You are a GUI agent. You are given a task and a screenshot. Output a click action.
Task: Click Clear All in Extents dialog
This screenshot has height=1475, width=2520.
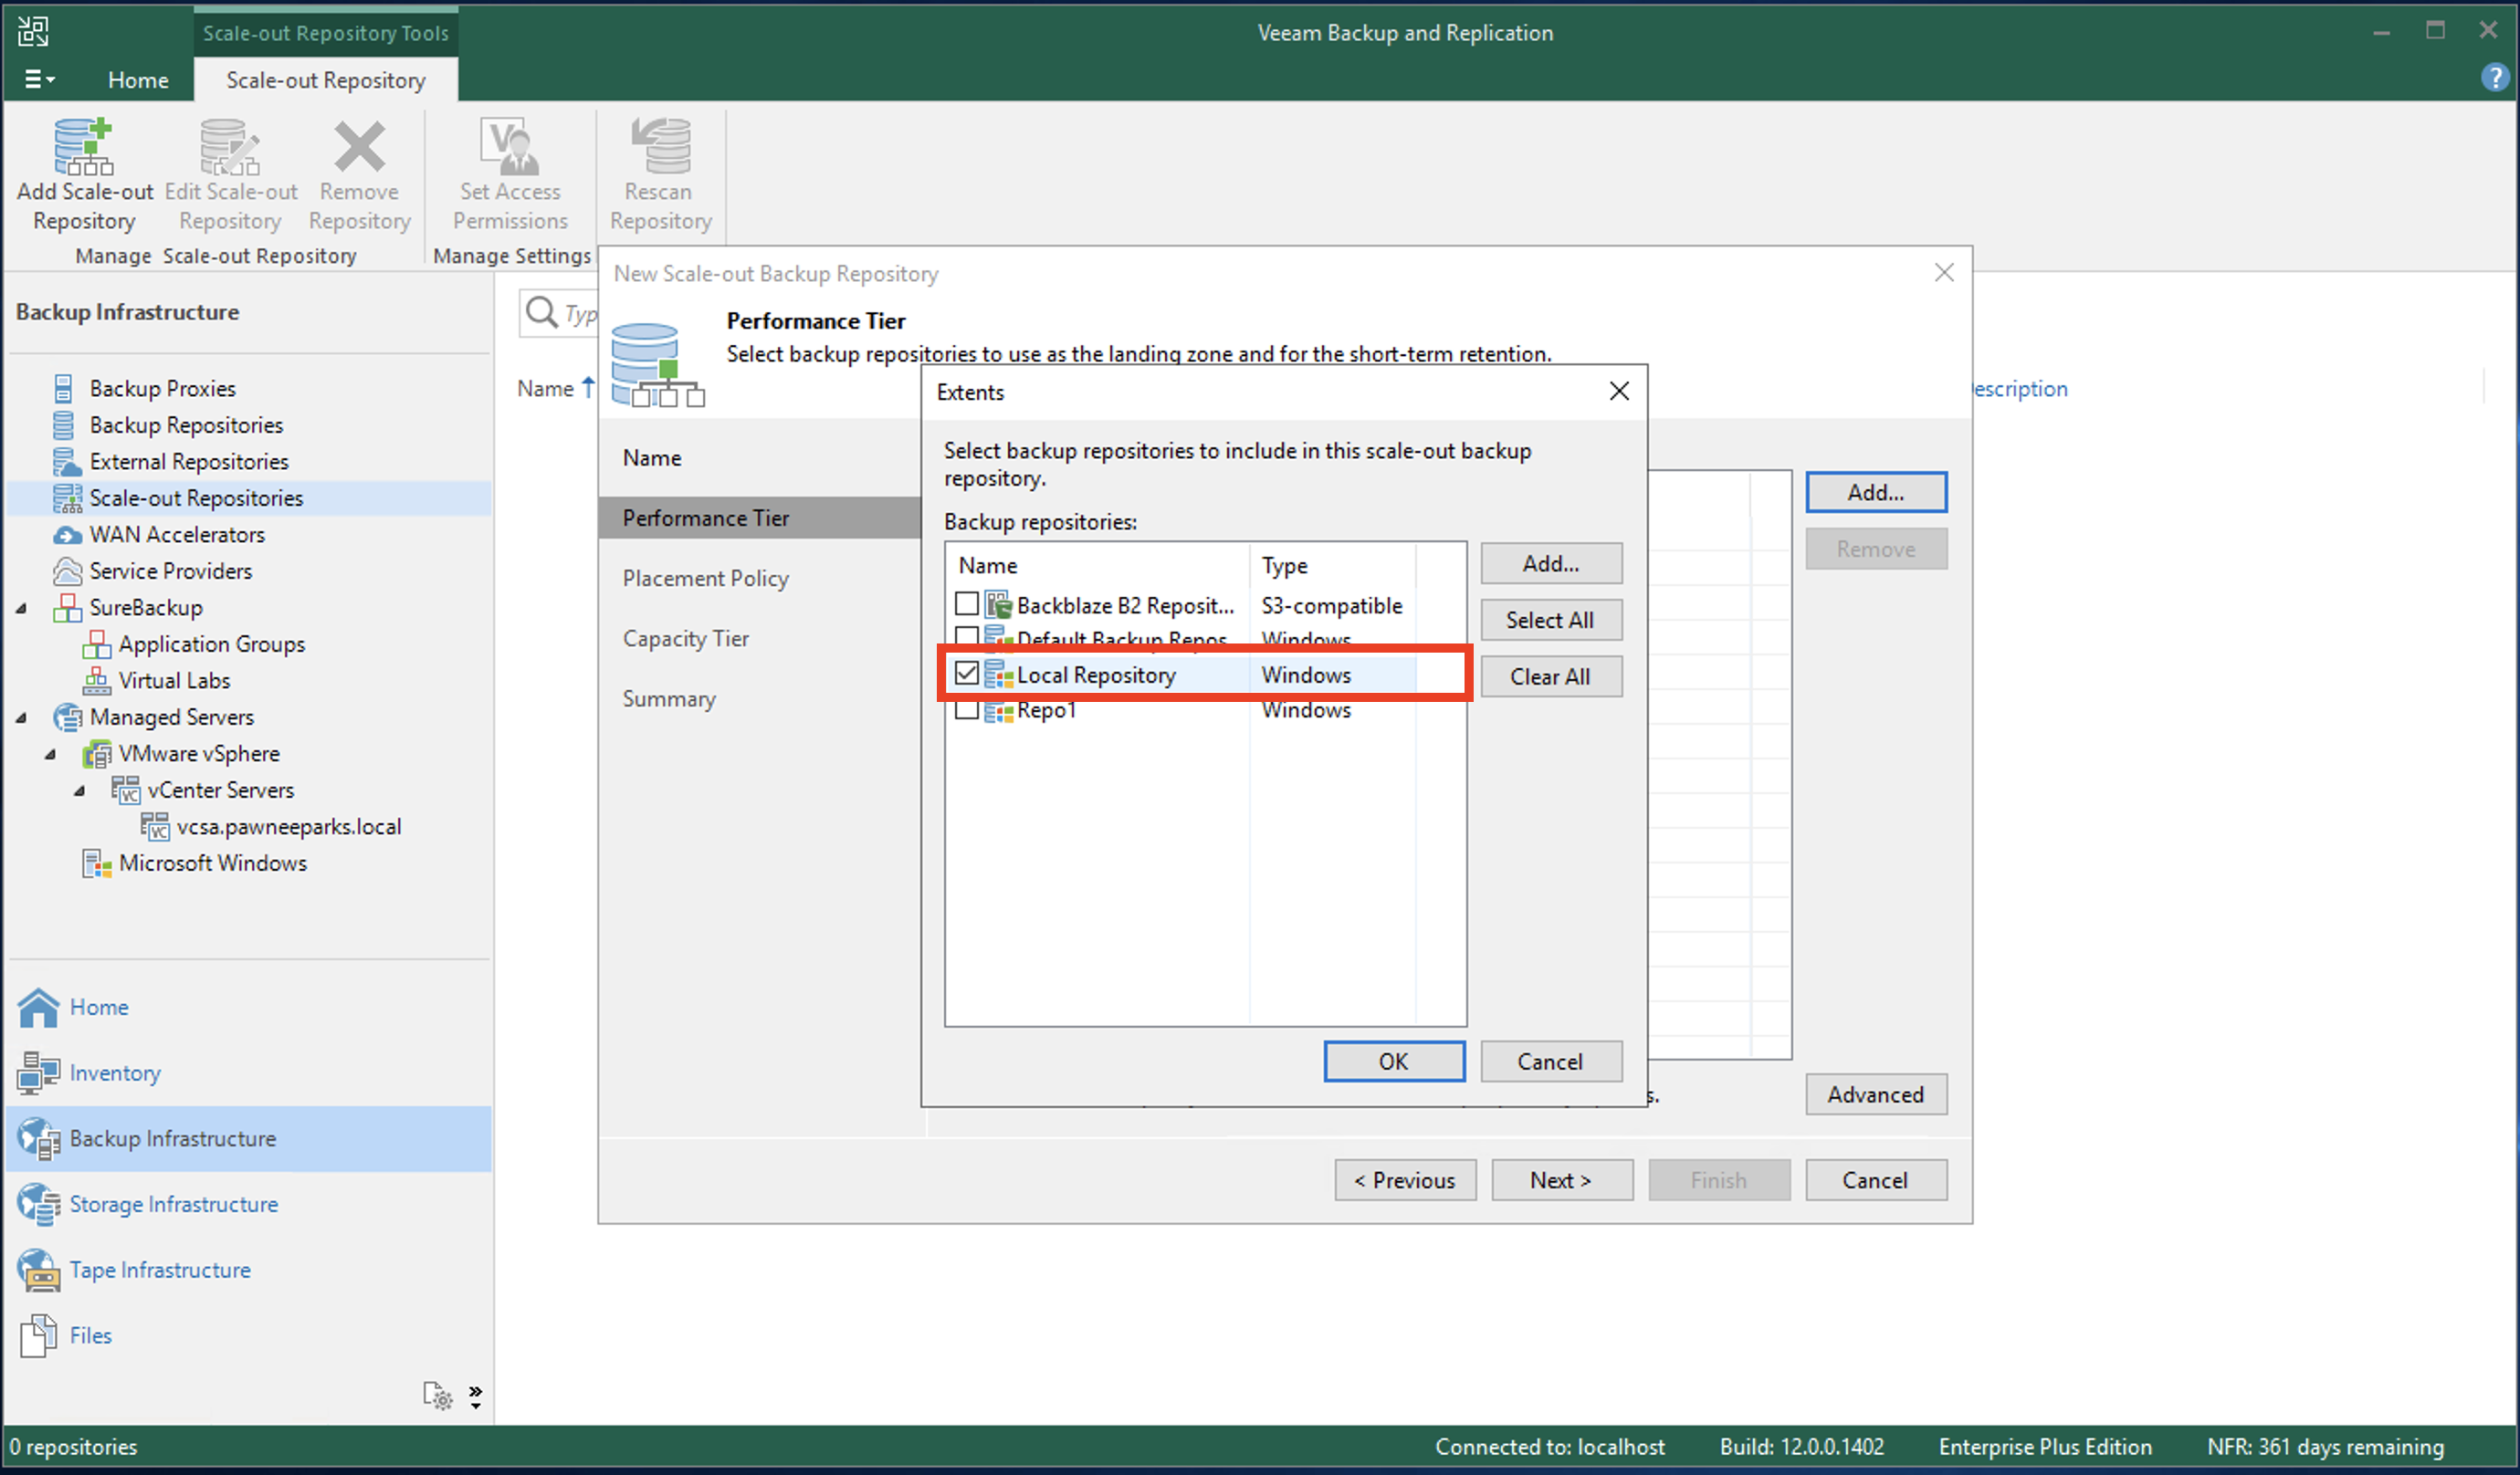point(1550,677)
